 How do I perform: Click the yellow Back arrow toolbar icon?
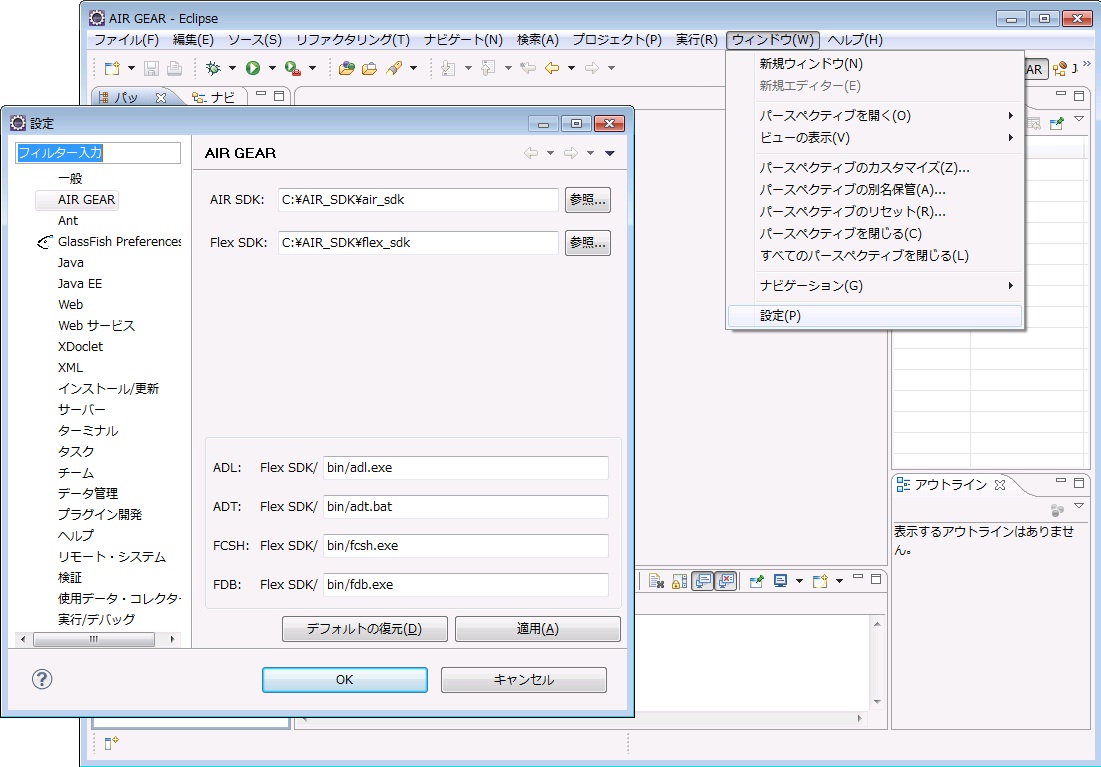click(552, 68)
